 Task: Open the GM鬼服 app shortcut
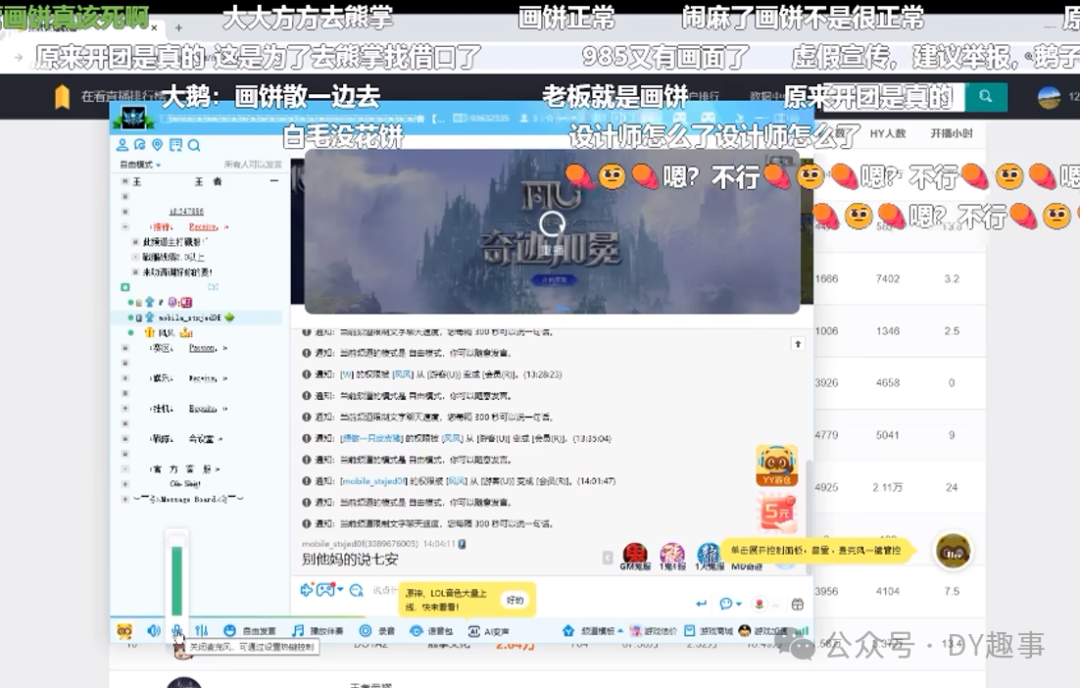[x=635, y=556]
